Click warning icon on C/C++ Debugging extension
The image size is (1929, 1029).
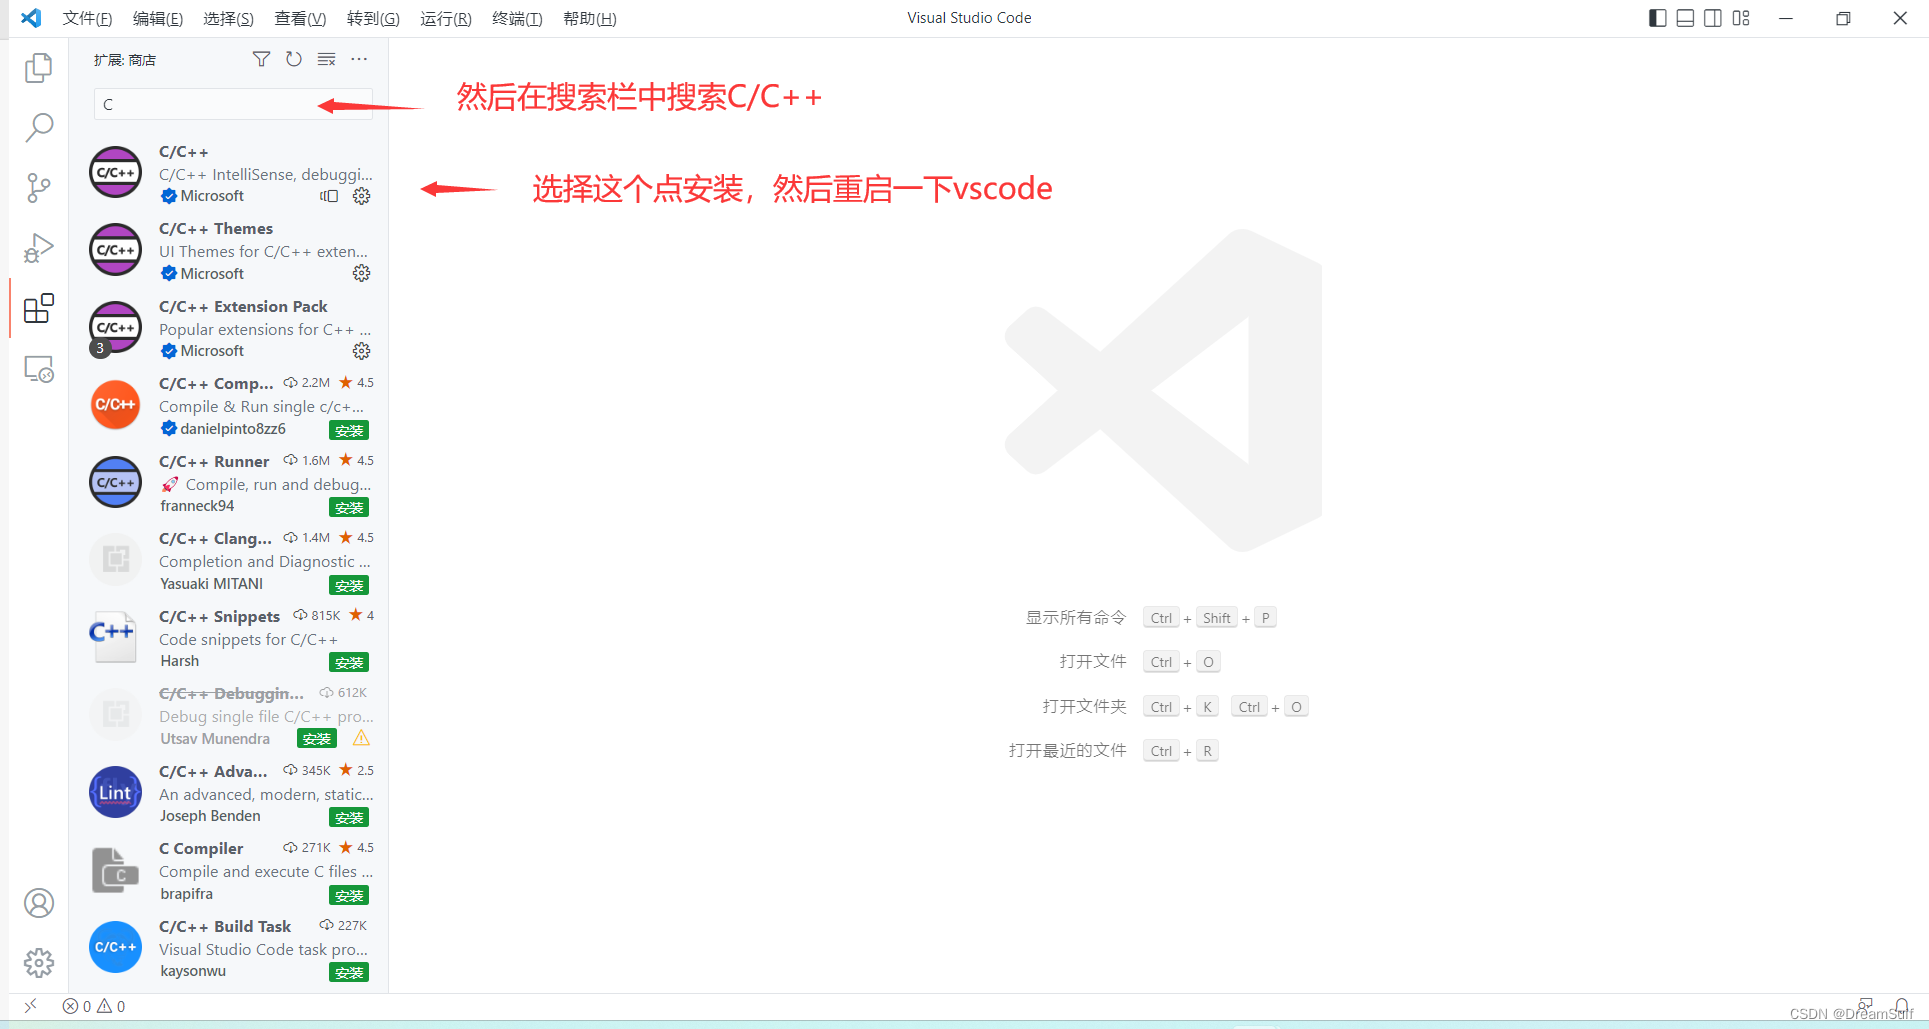[x=361, y=738]
